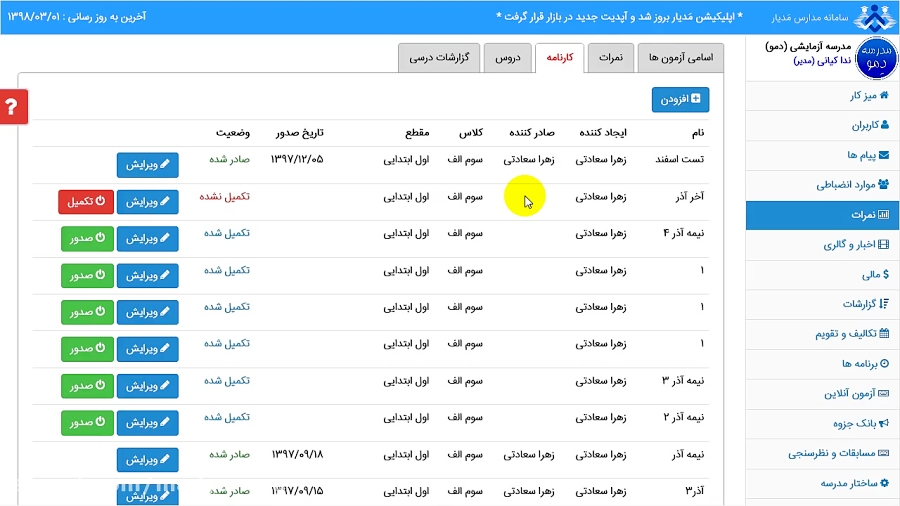Select نمرات in the sidebar
Viewport: 900px width, 506px height.
[822, 215]
